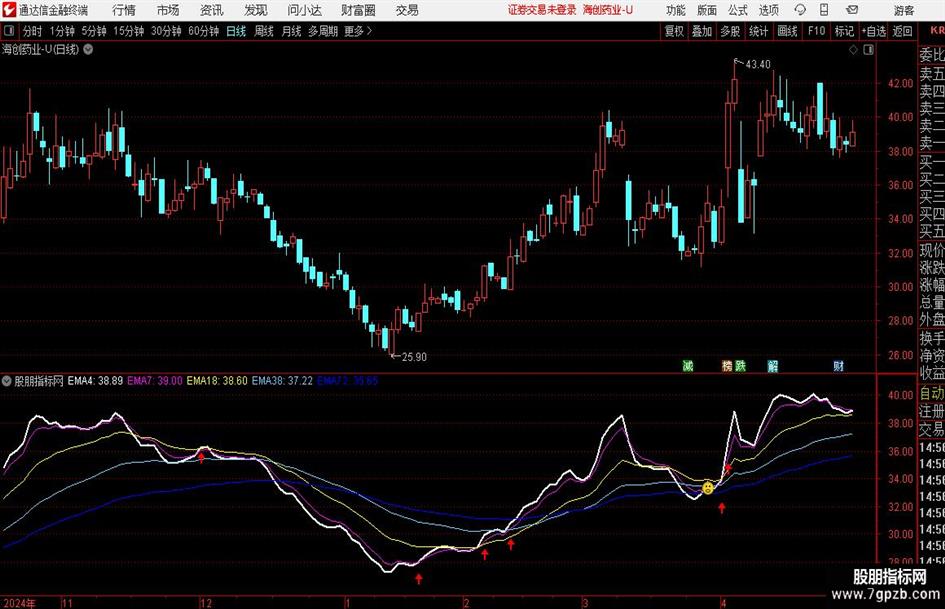This screenshot has width=945, height=609.
Task: Click the 注册 label in right panel
Action: coord(932,411)
